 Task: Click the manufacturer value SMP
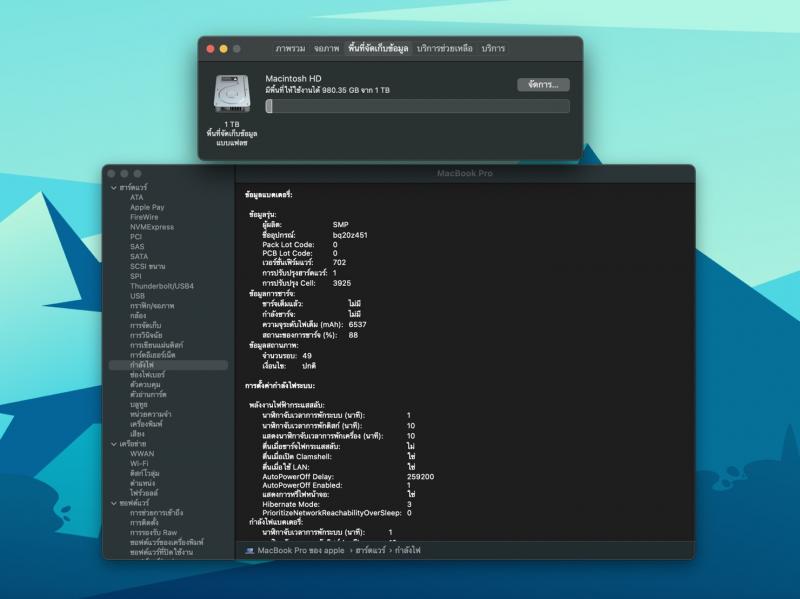click(x=340, y=224)
